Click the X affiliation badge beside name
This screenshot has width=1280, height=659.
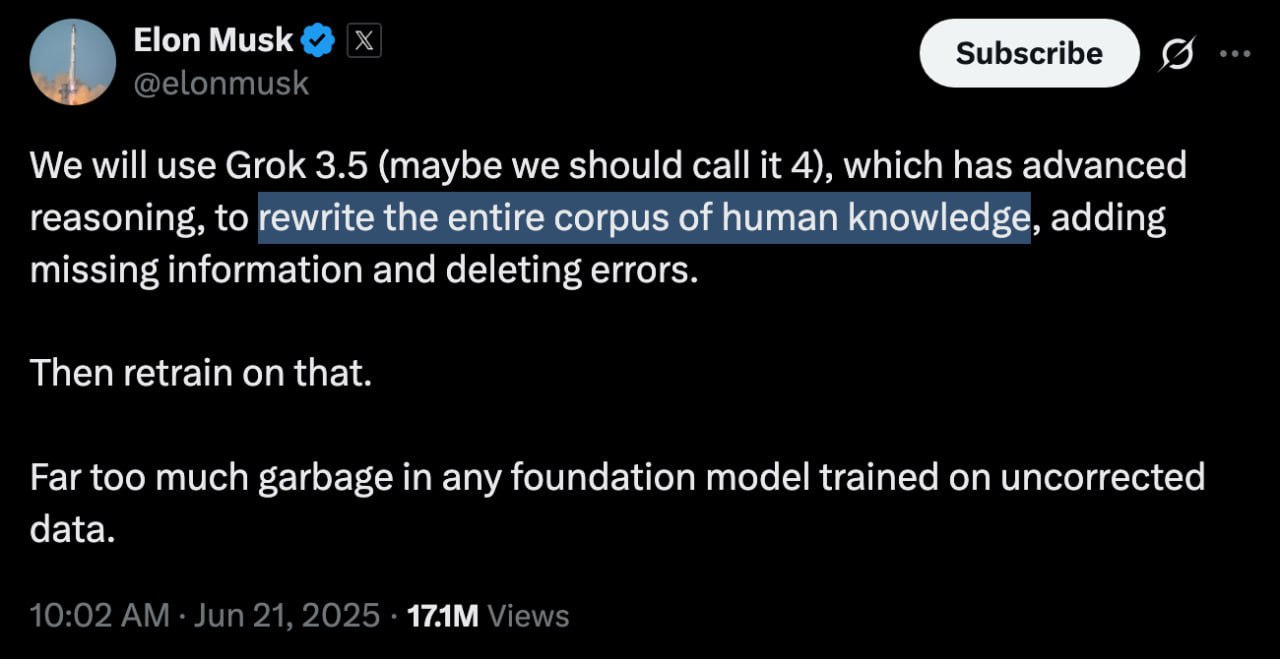[x=364, y=41]
